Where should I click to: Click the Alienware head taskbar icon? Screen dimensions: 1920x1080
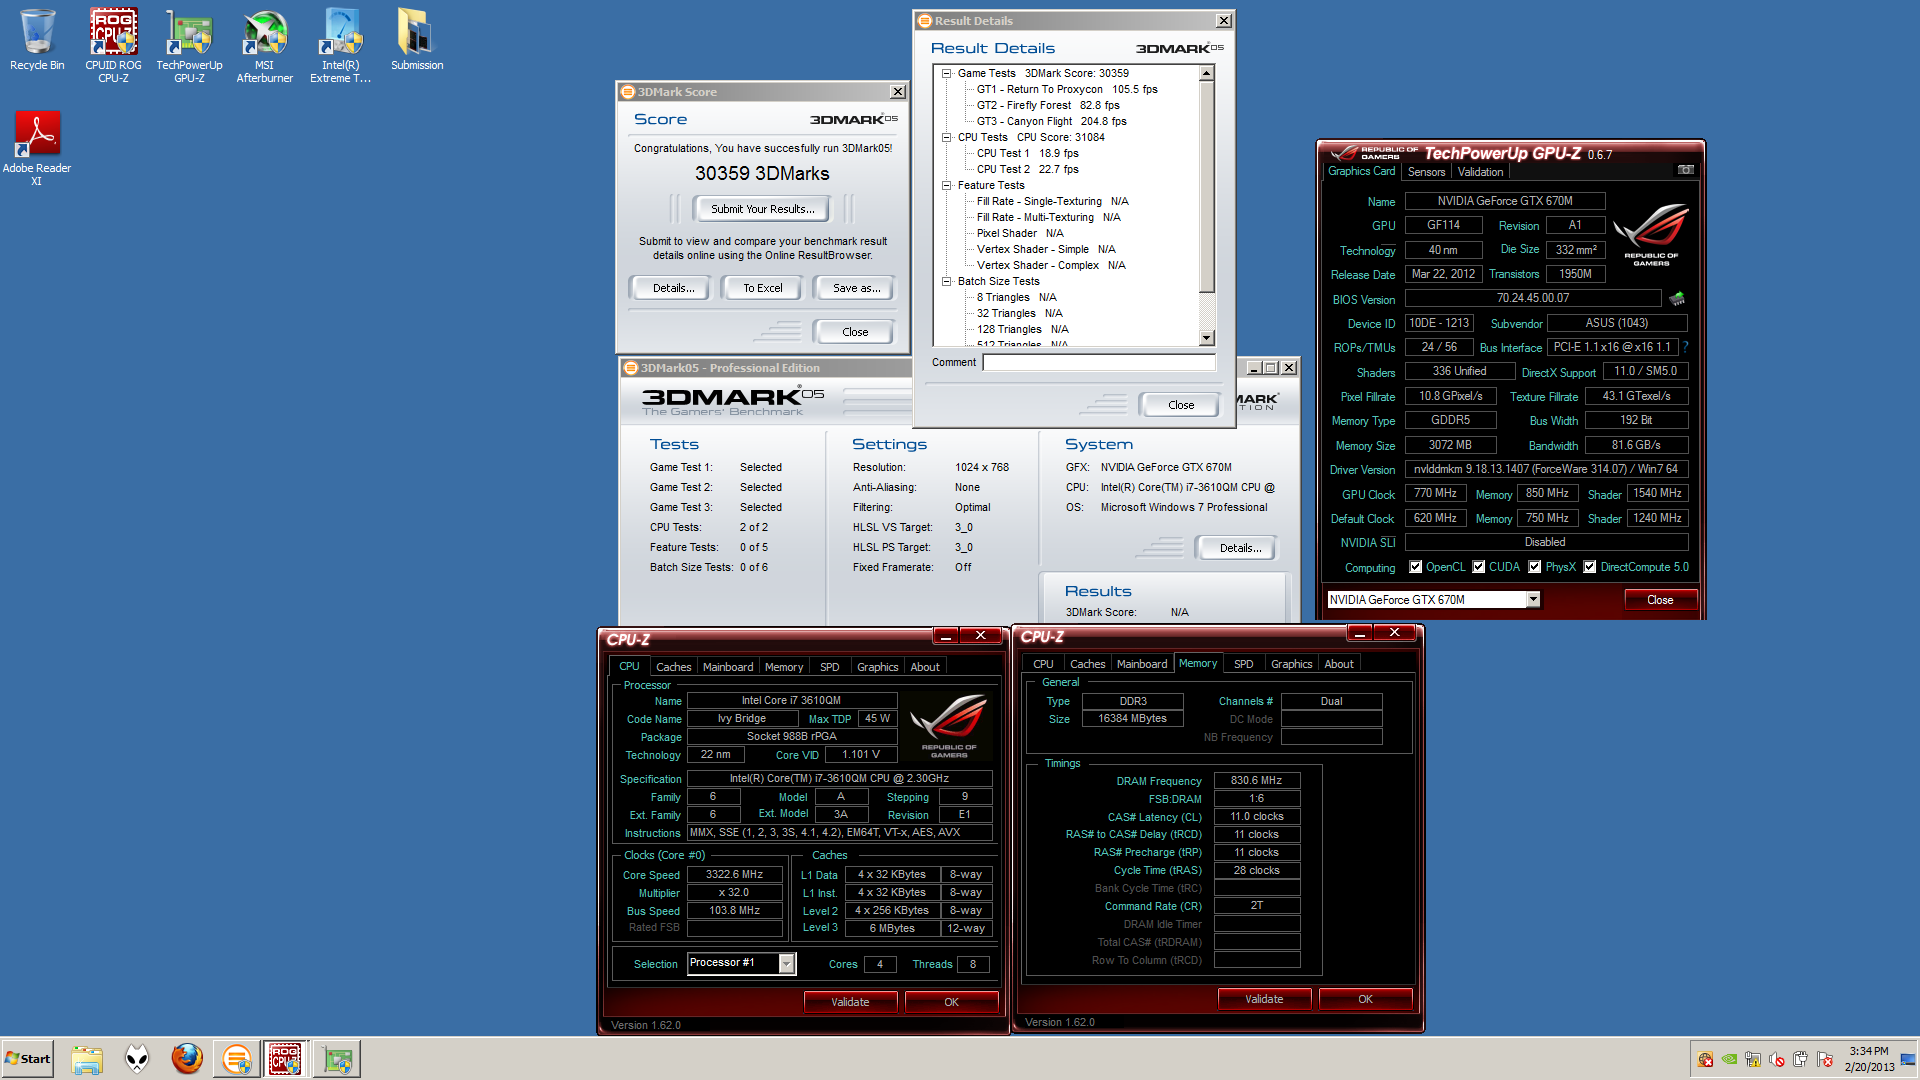point(137,1059)
